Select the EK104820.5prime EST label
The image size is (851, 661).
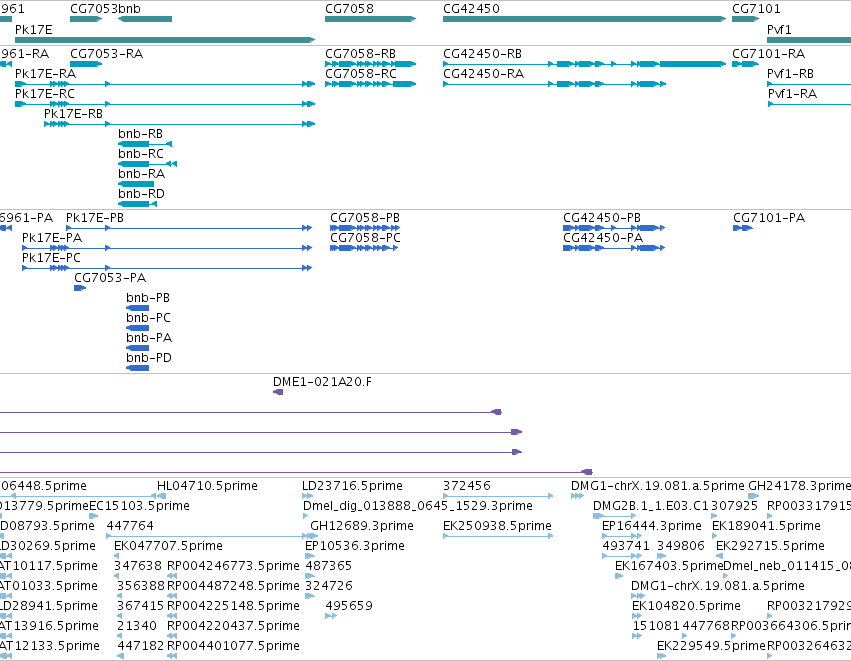[x=687, y=606]
